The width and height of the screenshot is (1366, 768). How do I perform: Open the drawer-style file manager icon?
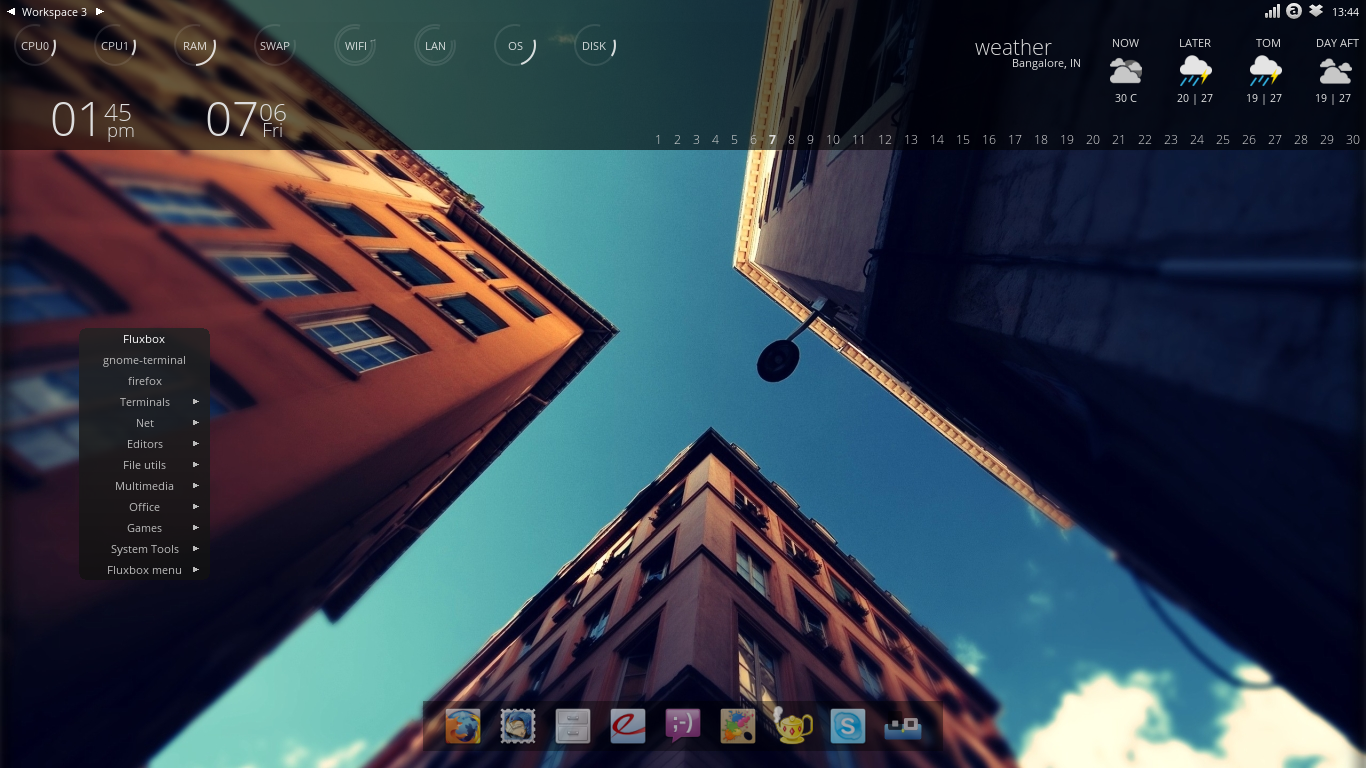coord(572,727)
